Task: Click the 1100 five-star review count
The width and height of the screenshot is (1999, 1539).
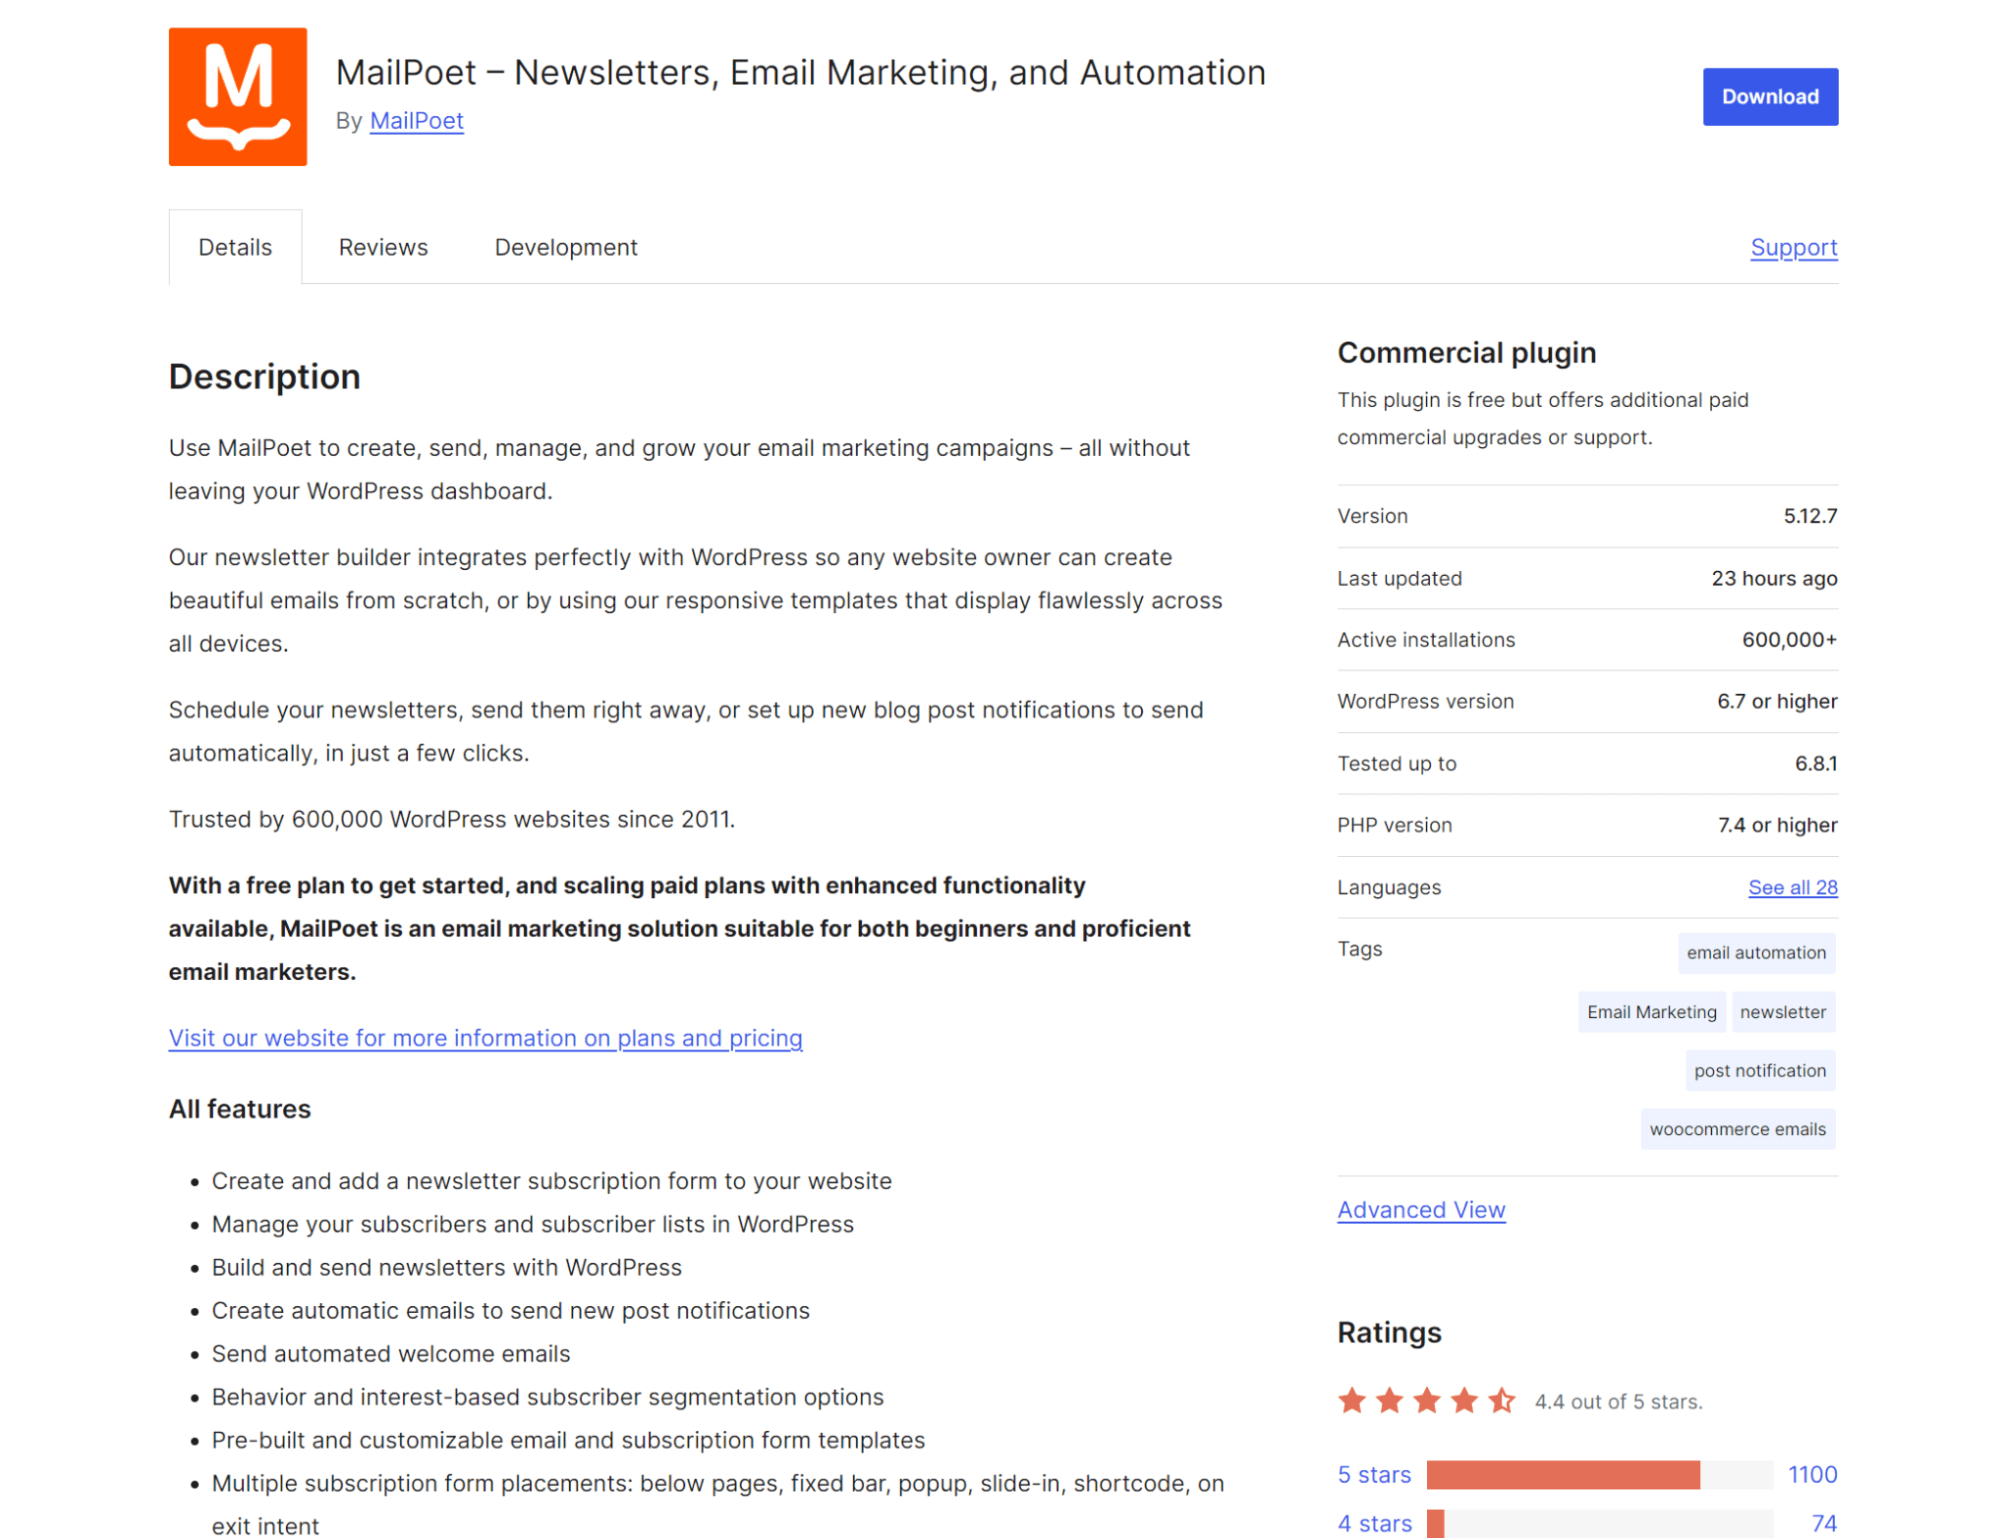Action: (1811, 1474)
